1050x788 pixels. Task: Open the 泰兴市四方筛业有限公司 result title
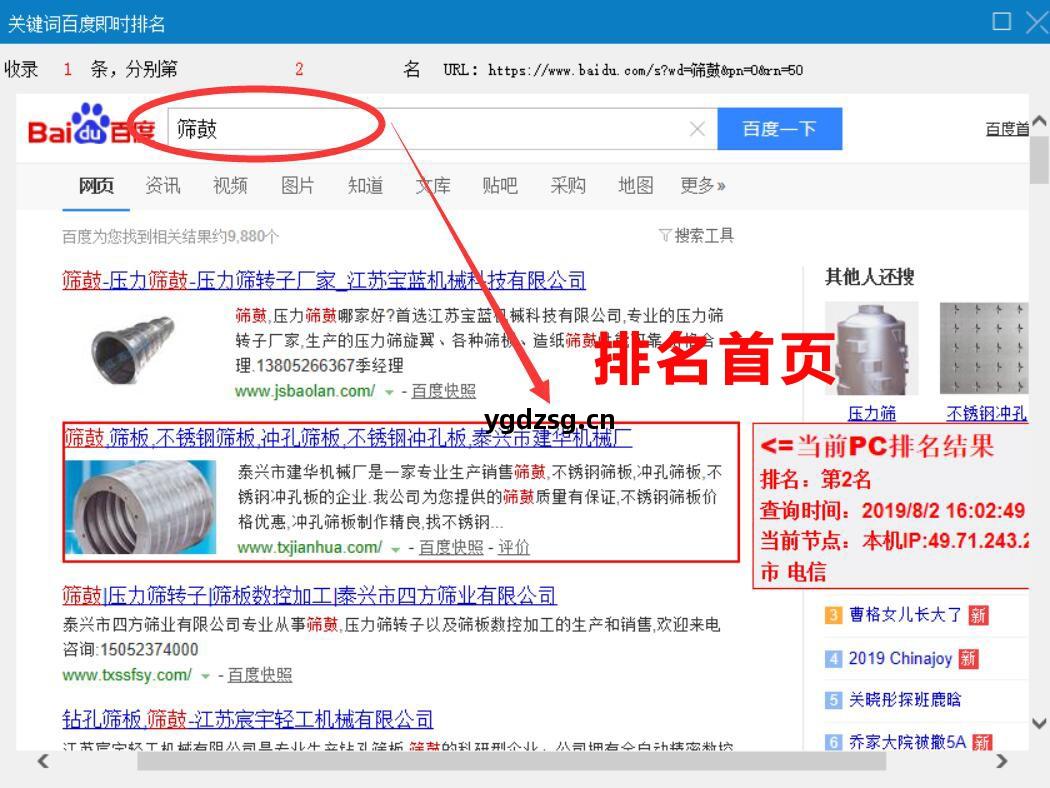click(x=309, y=597)
